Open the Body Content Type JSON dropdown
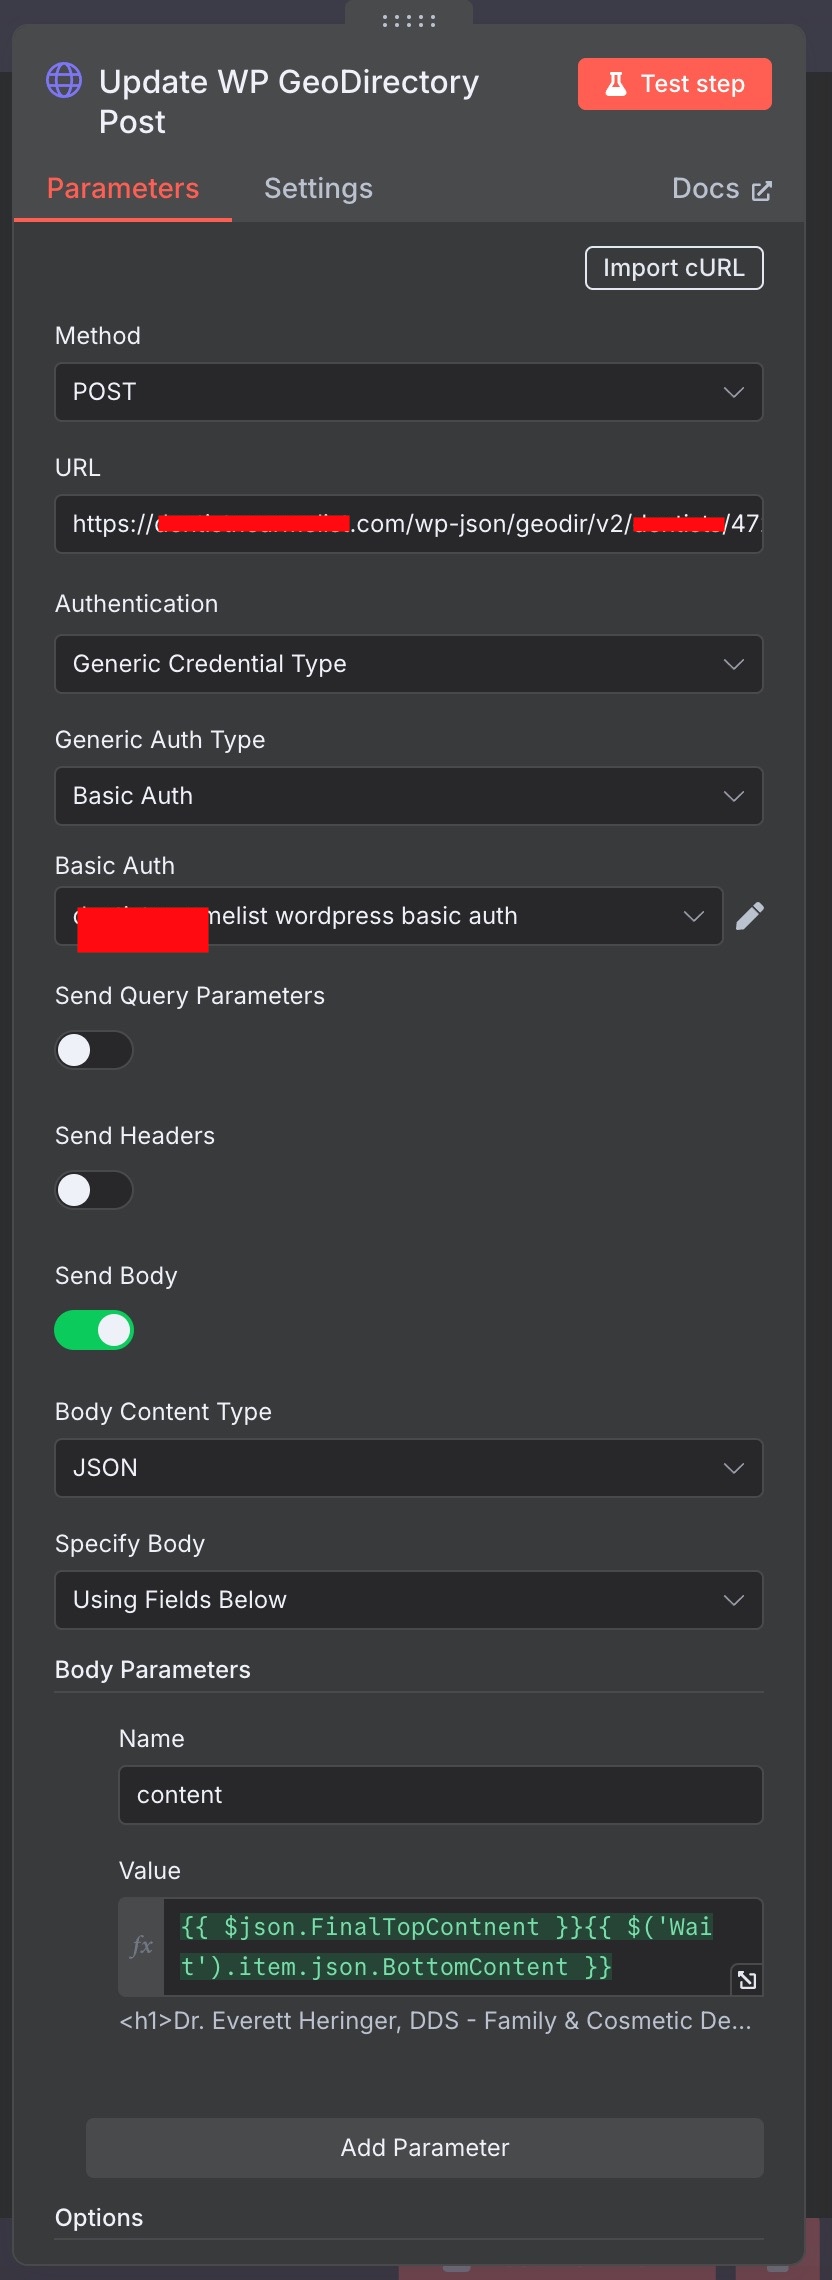Screen dimensions: 832x2280 pyautogui.click(x=409, y=1468)
